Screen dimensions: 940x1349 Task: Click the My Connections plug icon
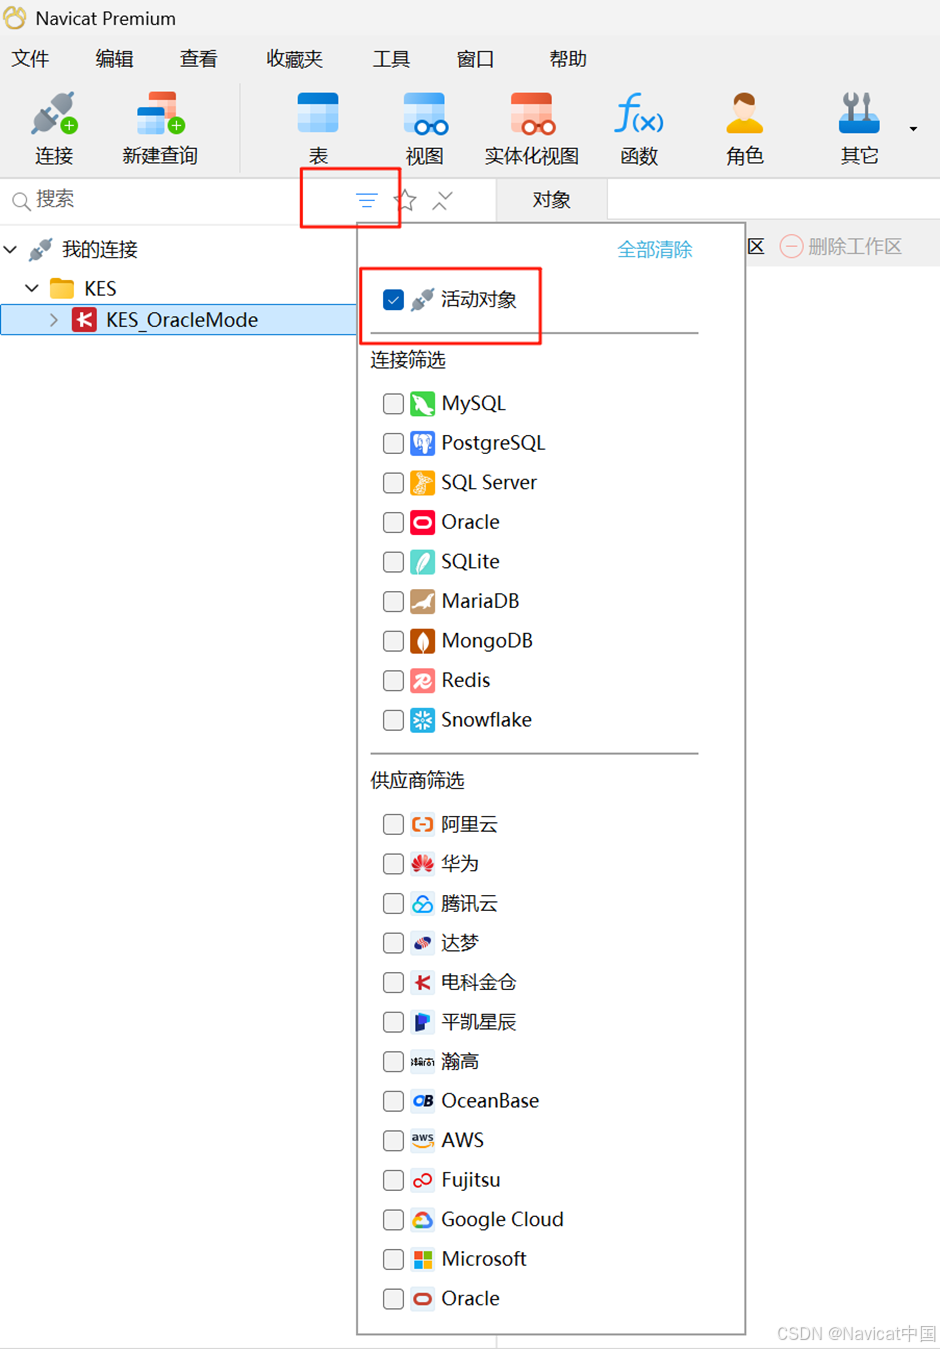click(x=41, y=249)
